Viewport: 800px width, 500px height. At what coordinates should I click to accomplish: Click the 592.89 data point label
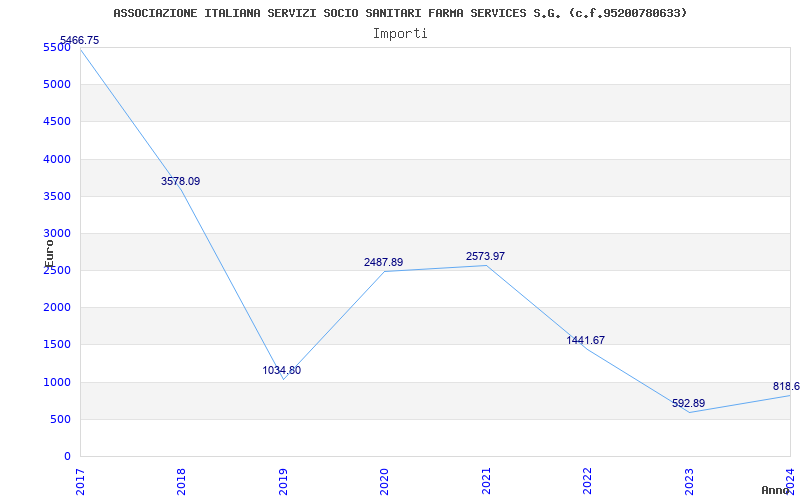tap(689, 404)
